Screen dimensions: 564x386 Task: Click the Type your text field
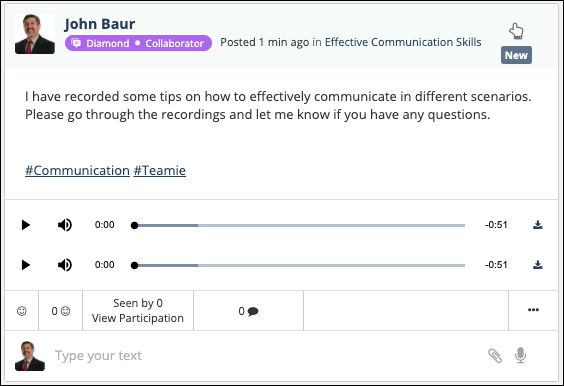tap(266, 356)
